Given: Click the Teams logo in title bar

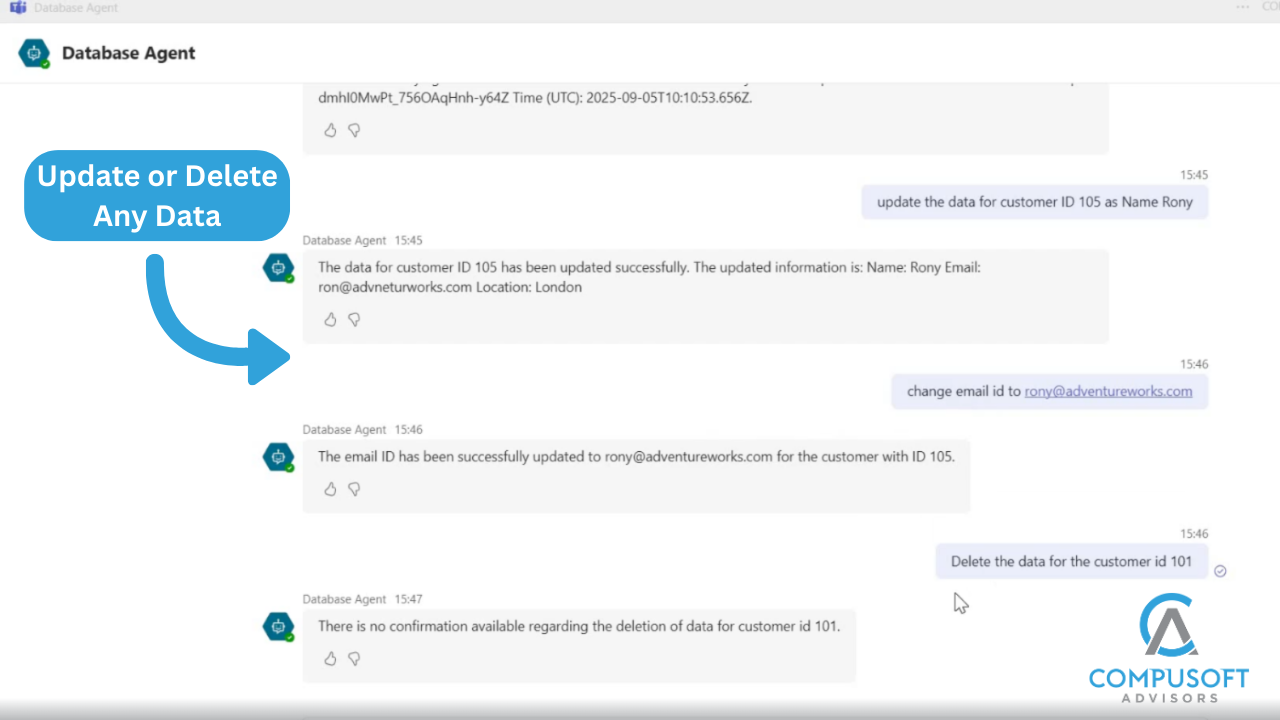Looking at the screenshot, I should click(x=17, y=8).
